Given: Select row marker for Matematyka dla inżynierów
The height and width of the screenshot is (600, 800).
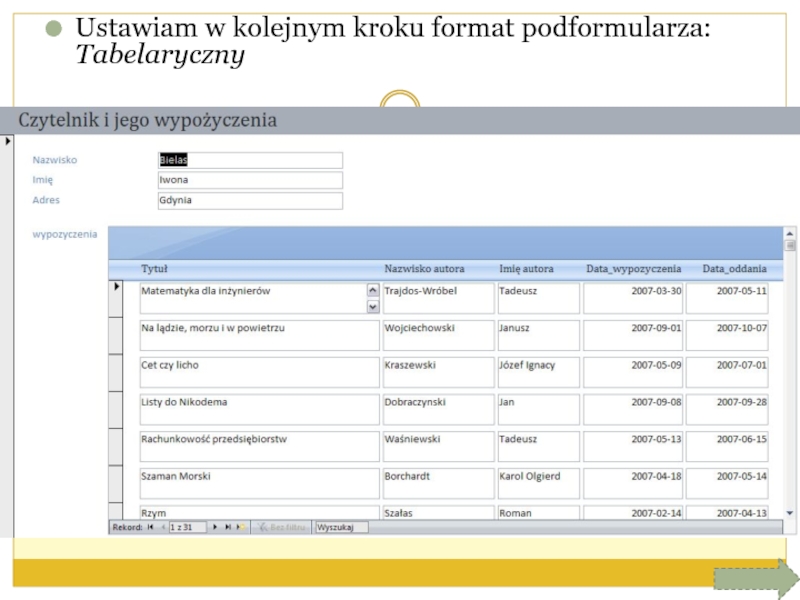Looking at the screenshot, I should (x=116, y=298).
